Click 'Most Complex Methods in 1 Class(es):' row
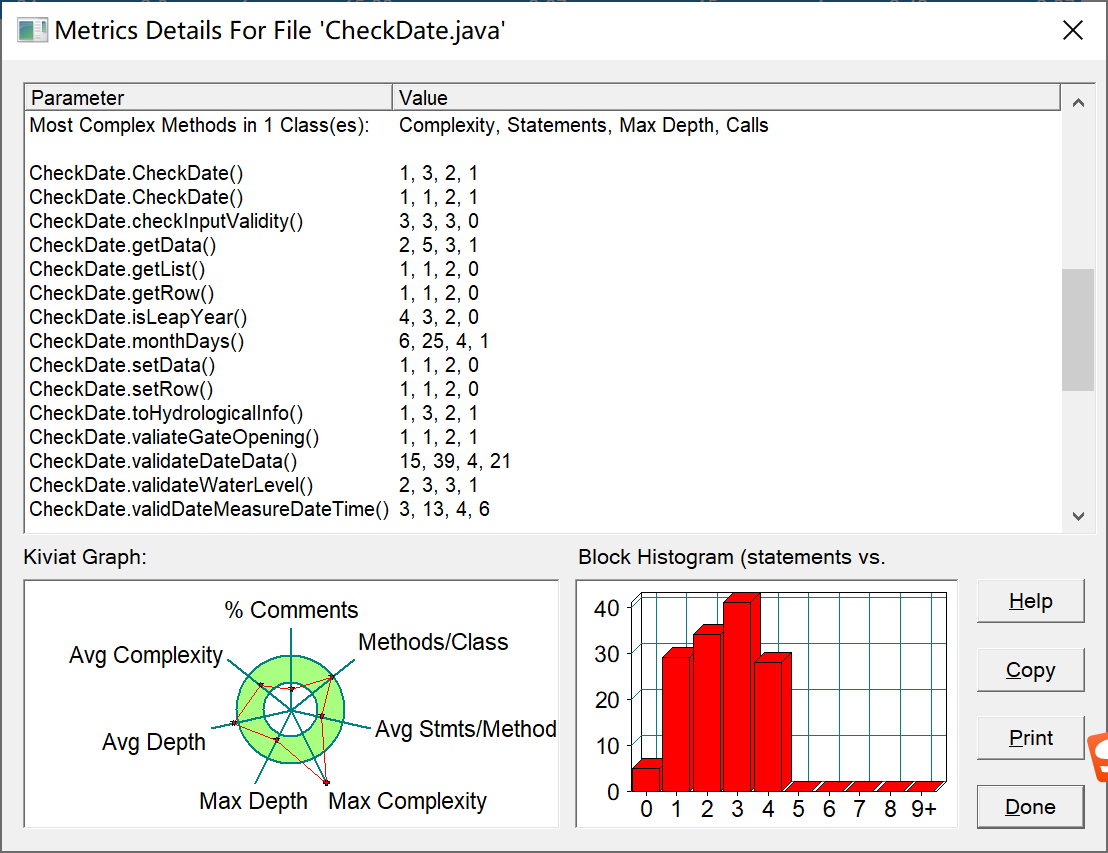Viewport: 1108px width, 853px height. [x=543, y=125]
